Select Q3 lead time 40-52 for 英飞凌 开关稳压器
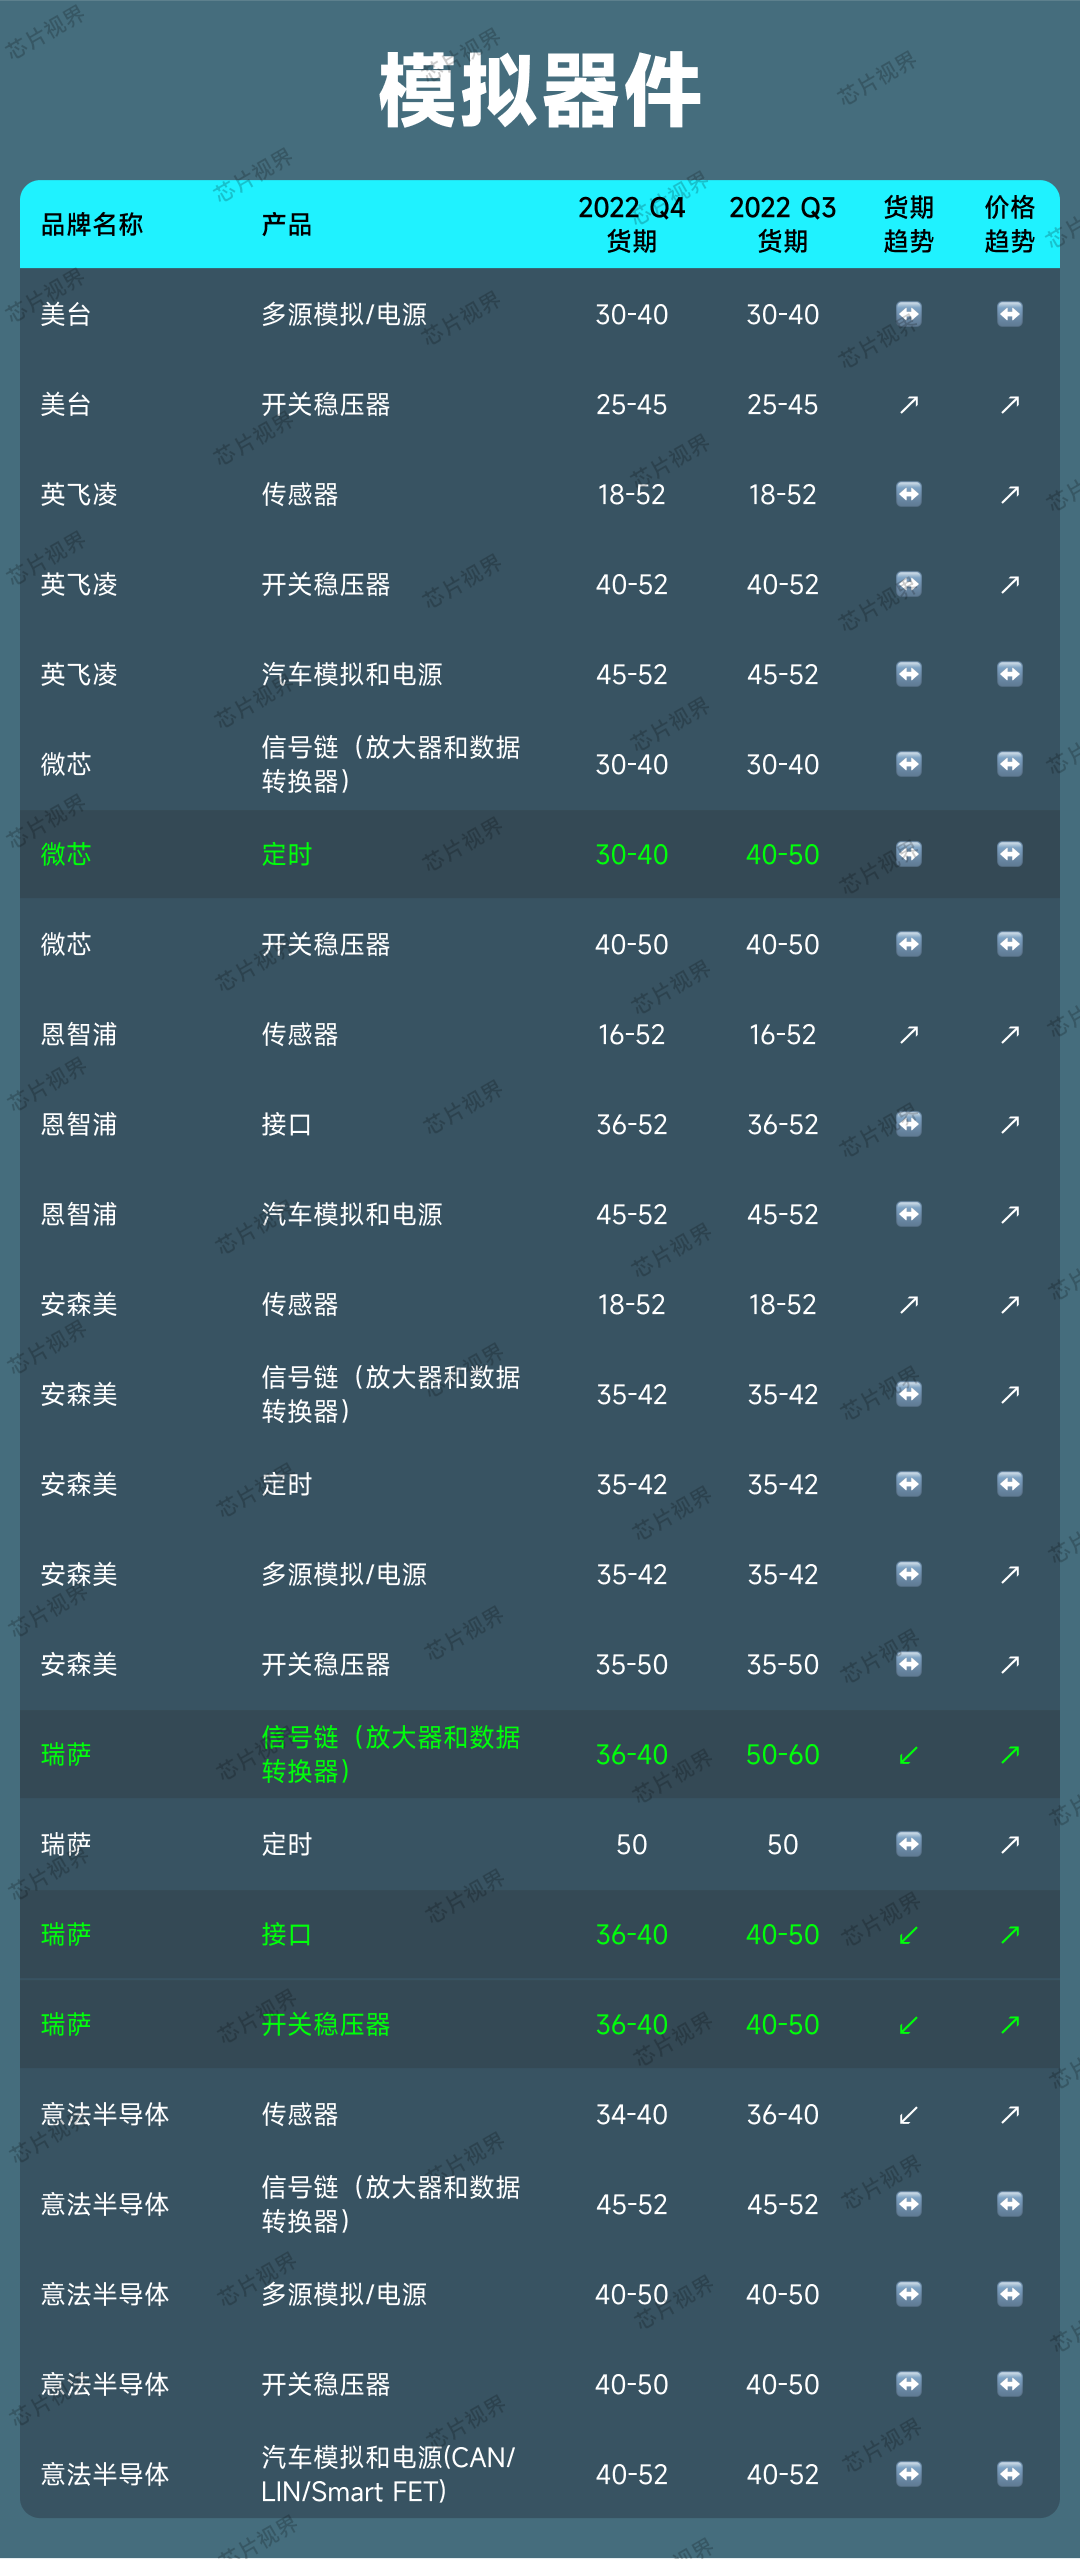1080x2559 pixels. click(783, 584)
